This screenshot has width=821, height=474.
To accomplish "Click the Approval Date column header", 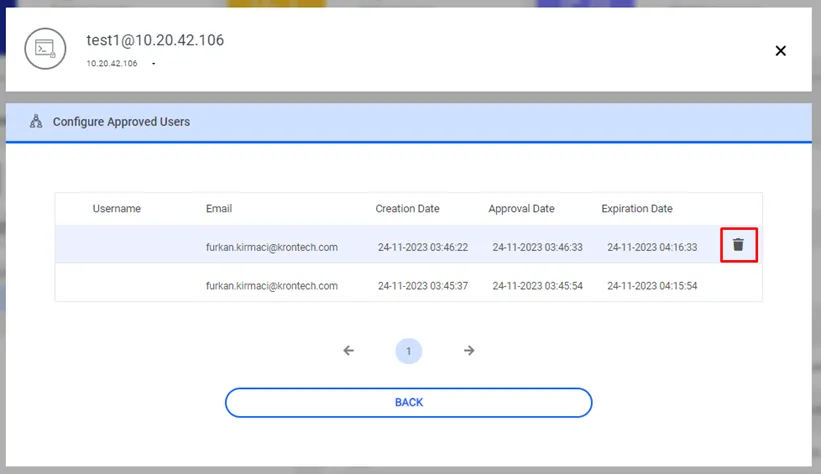I will pyautogui.click(x=522, y=208).
